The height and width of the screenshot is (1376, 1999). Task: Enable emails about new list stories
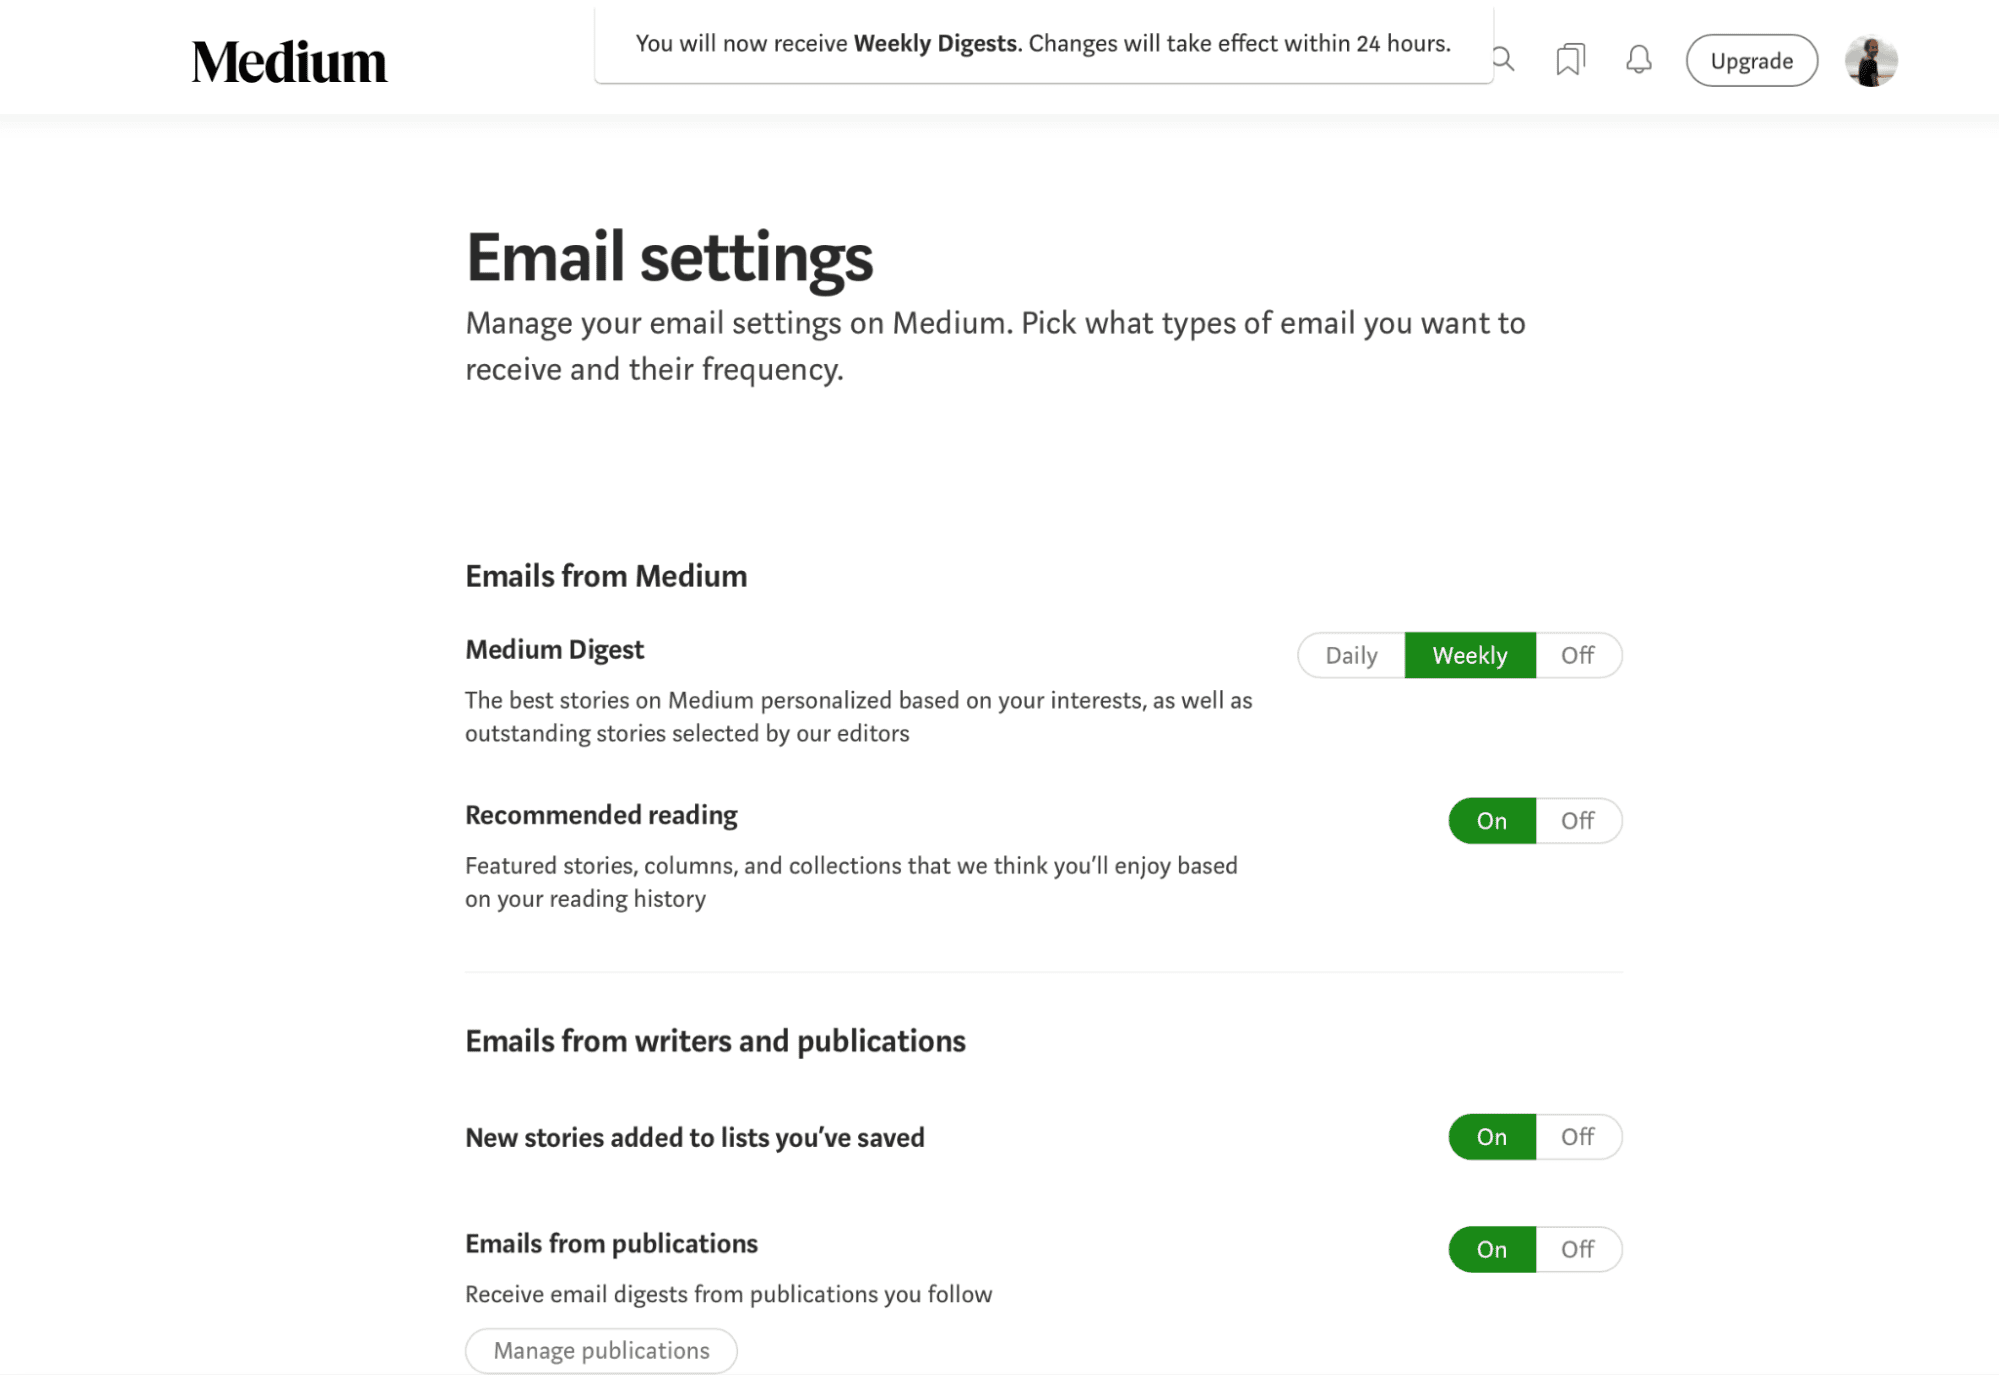pyautogui.click(x=1490, y=1137)
